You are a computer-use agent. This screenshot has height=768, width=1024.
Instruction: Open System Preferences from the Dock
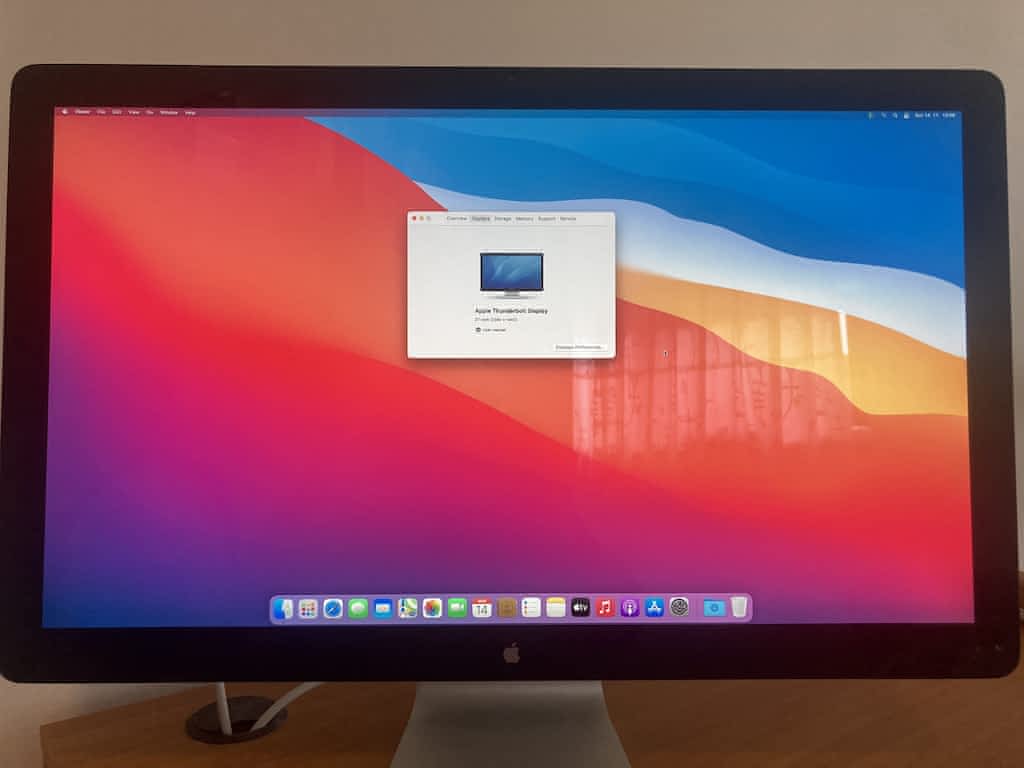pos(679,608)
